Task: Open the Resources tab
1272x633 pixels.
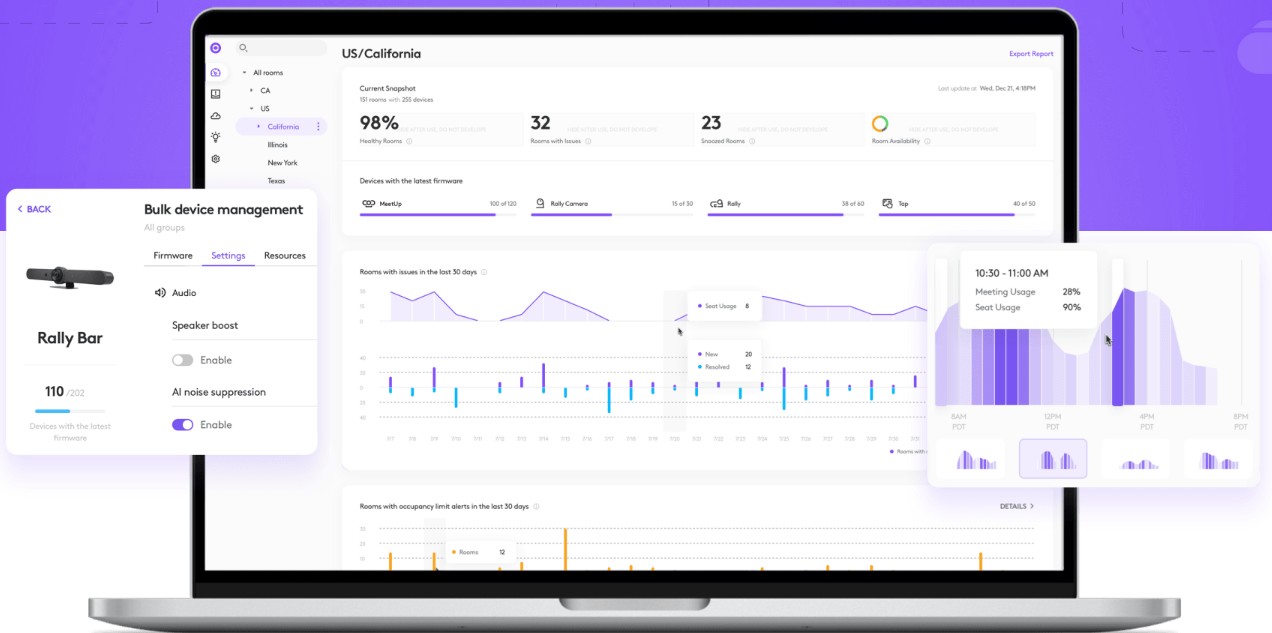Action: click(285, 256)
